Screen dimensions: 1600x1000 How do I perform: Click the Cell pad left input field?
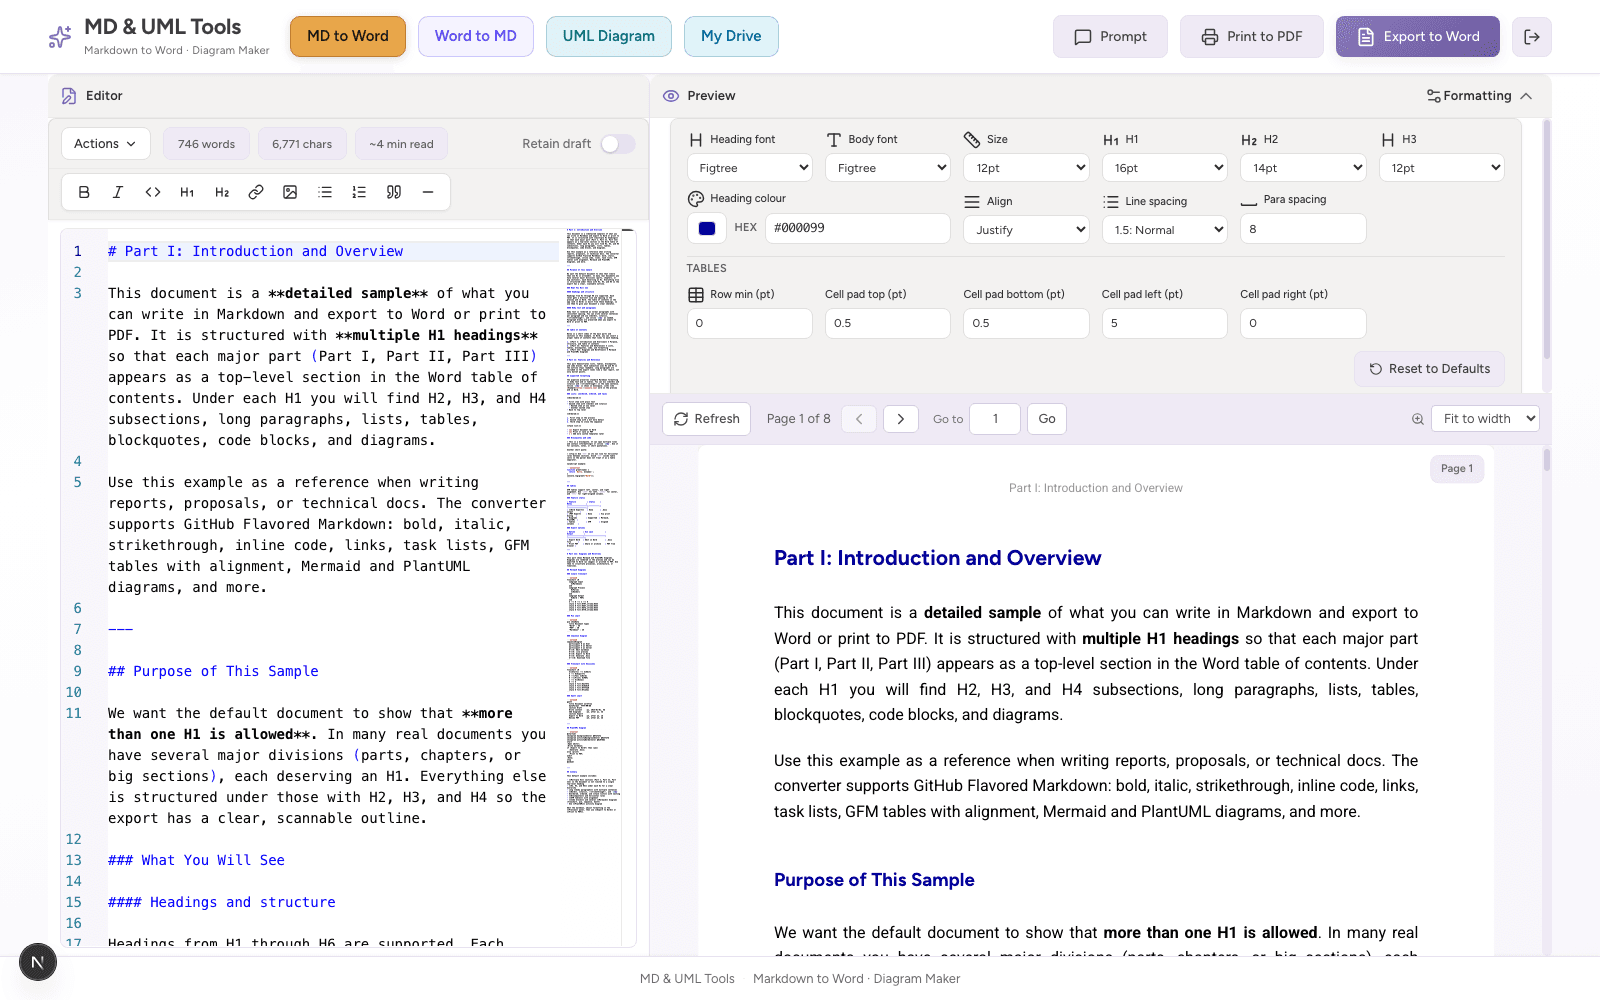[1165, 323]
